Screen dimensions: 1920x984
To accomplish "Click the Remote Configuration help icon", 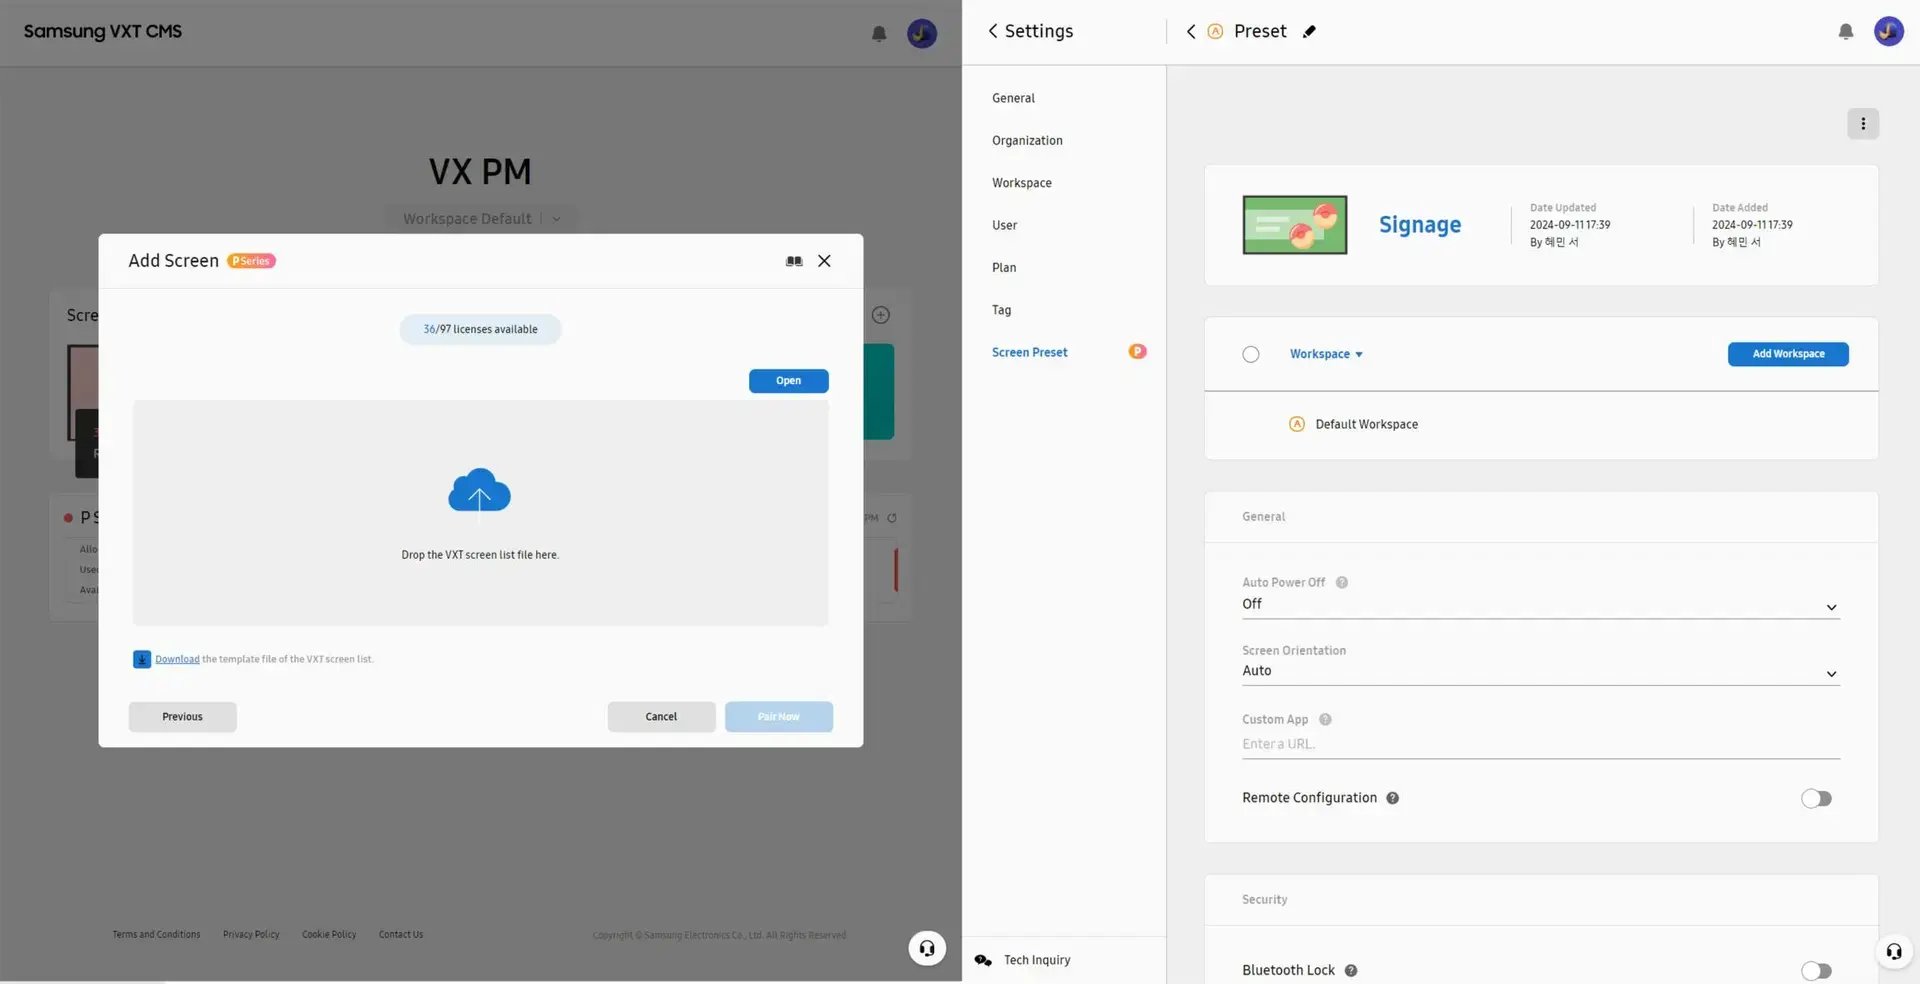I will 1392,798.
